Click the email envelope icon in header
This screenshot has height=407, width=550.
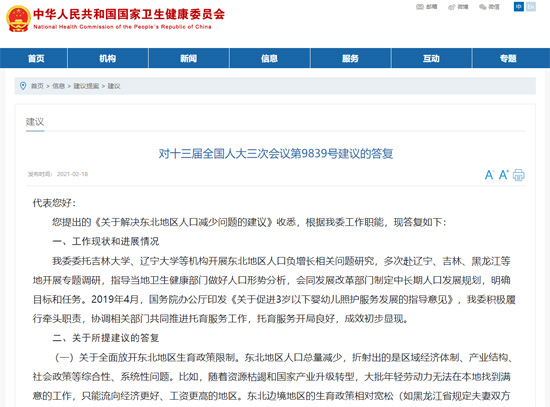coord(420,7)
